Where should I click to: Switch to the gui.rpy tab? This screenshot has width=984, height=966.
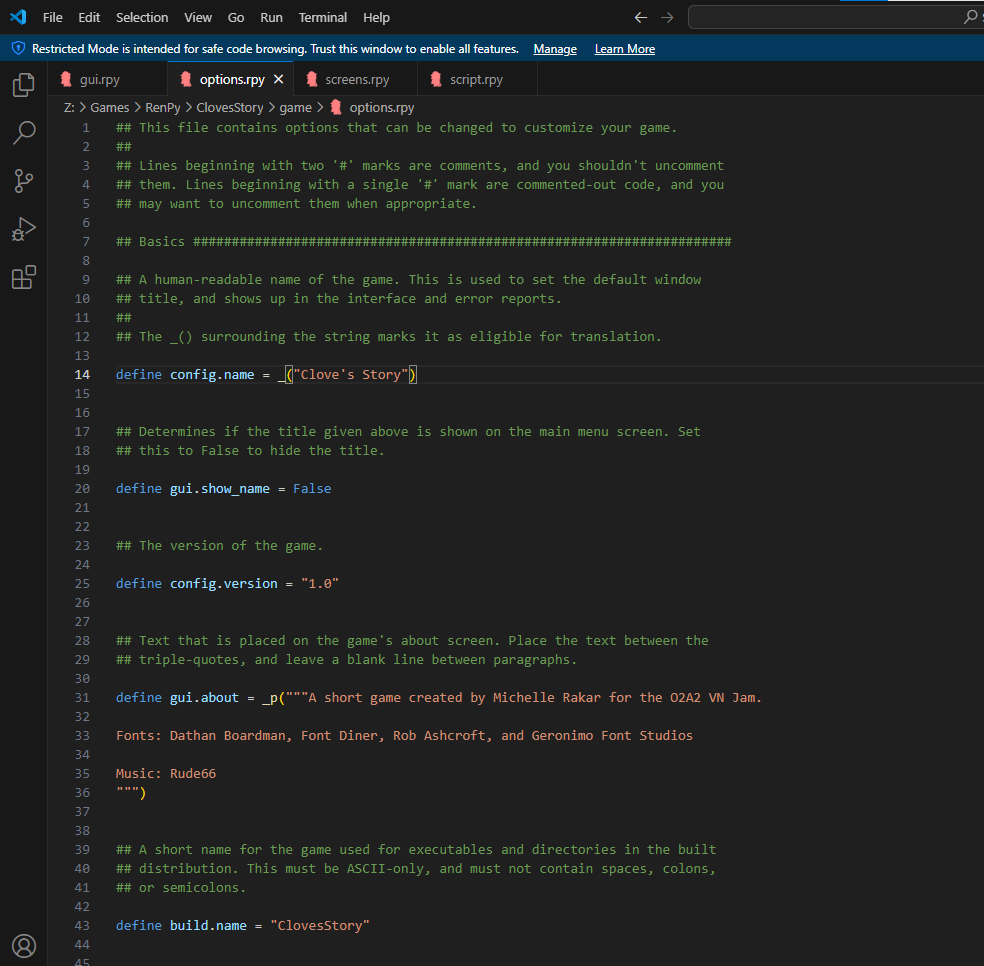click(x=108, y=79)
